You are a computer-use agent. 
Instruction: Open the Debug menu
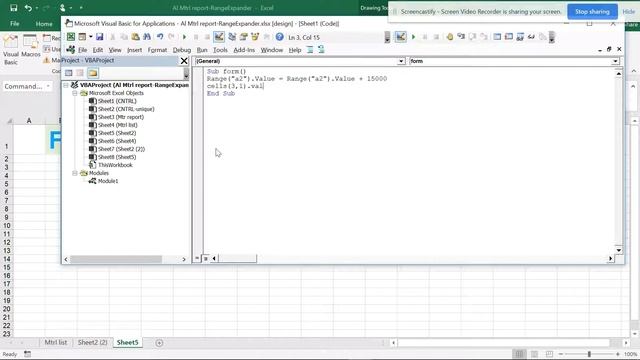[182, 50]
